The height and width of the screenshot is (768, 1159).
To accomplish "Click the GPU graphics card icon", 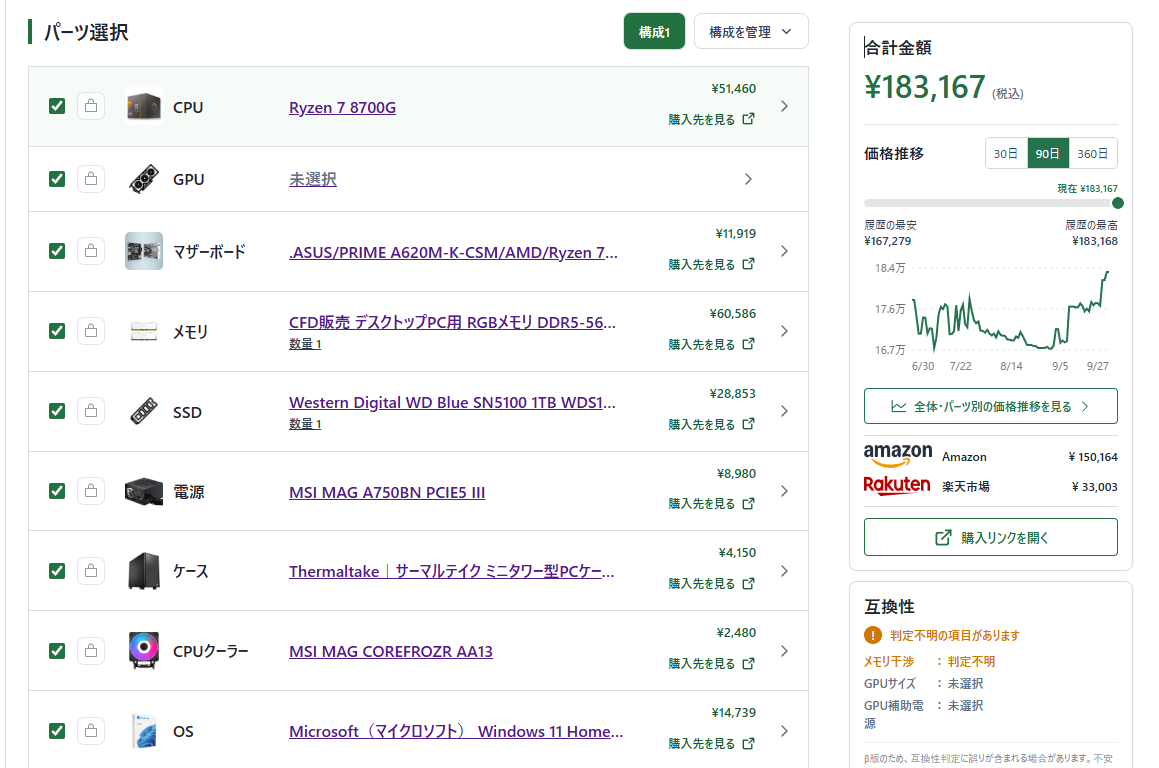I will coord(144,179).
